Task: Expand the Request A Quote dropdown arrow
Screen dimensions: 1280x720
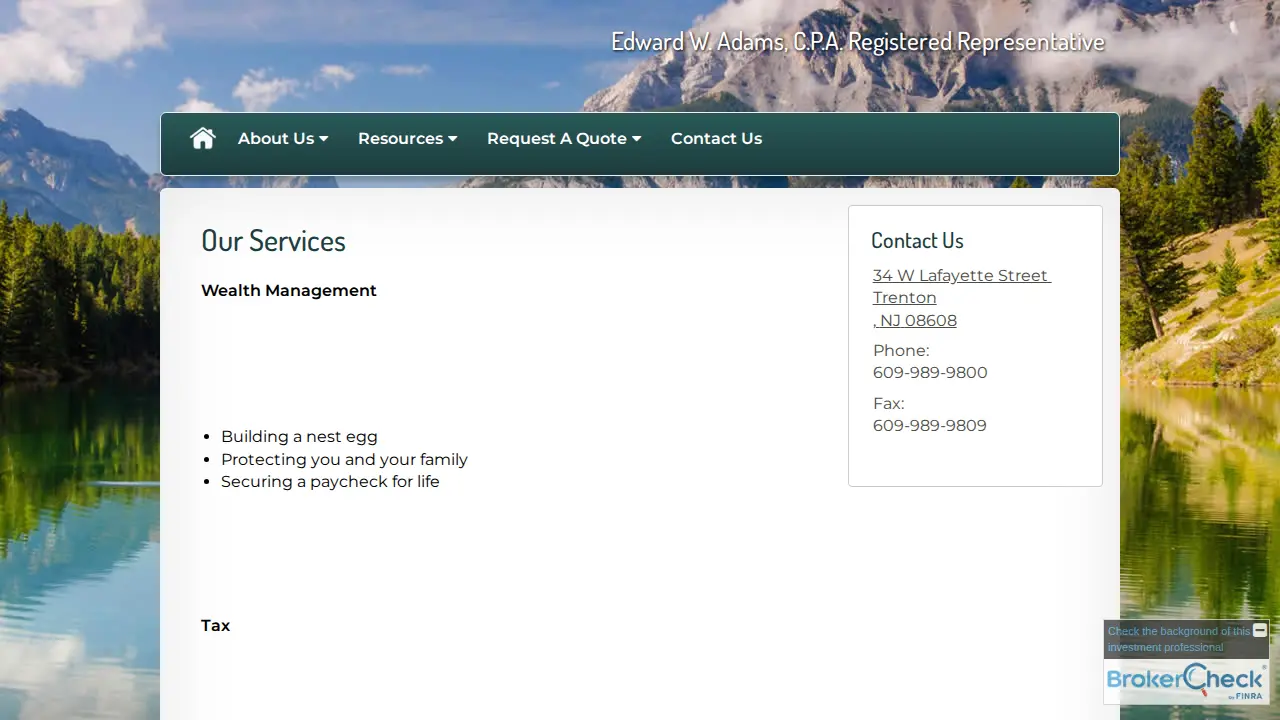Action: pyautogui.click(x=636, y=139)
